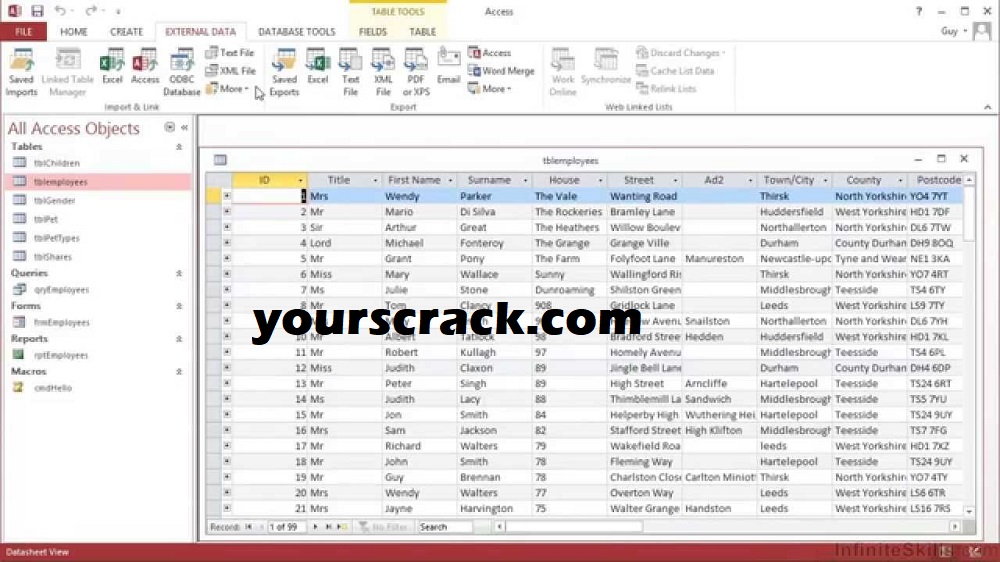Screen dimensions: 1000x562
Task: Export to Text File in Export group
Action: tap(350, 73)
